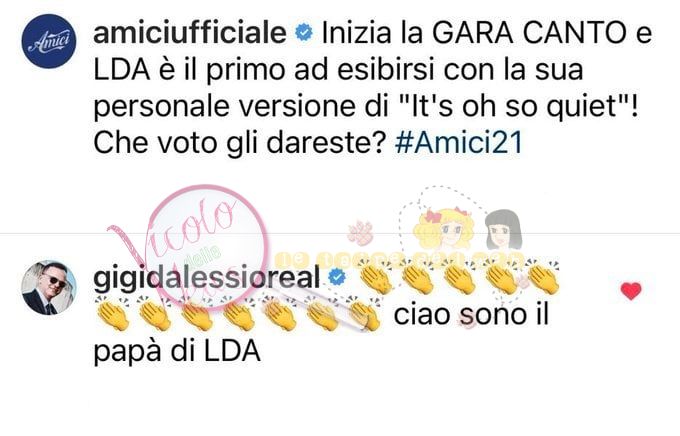Click the last clapping emoji on the comment's first line

coord(543,278)
